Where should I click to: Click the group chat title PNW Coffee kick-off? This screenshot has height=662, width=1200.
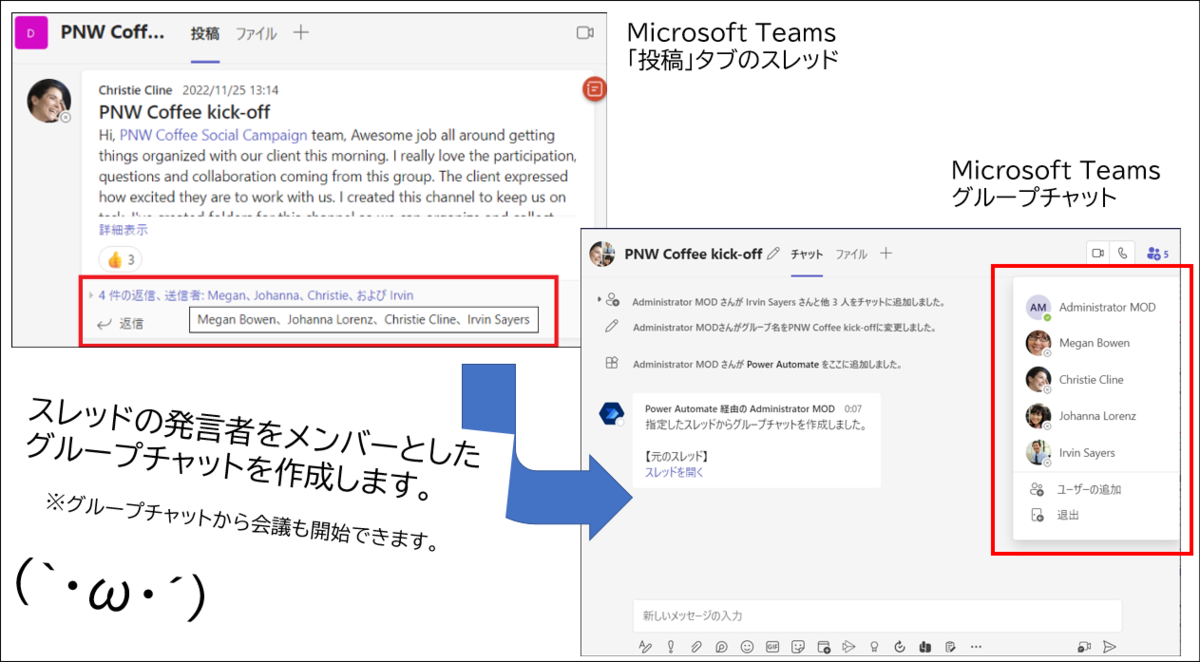click(693, 254)
